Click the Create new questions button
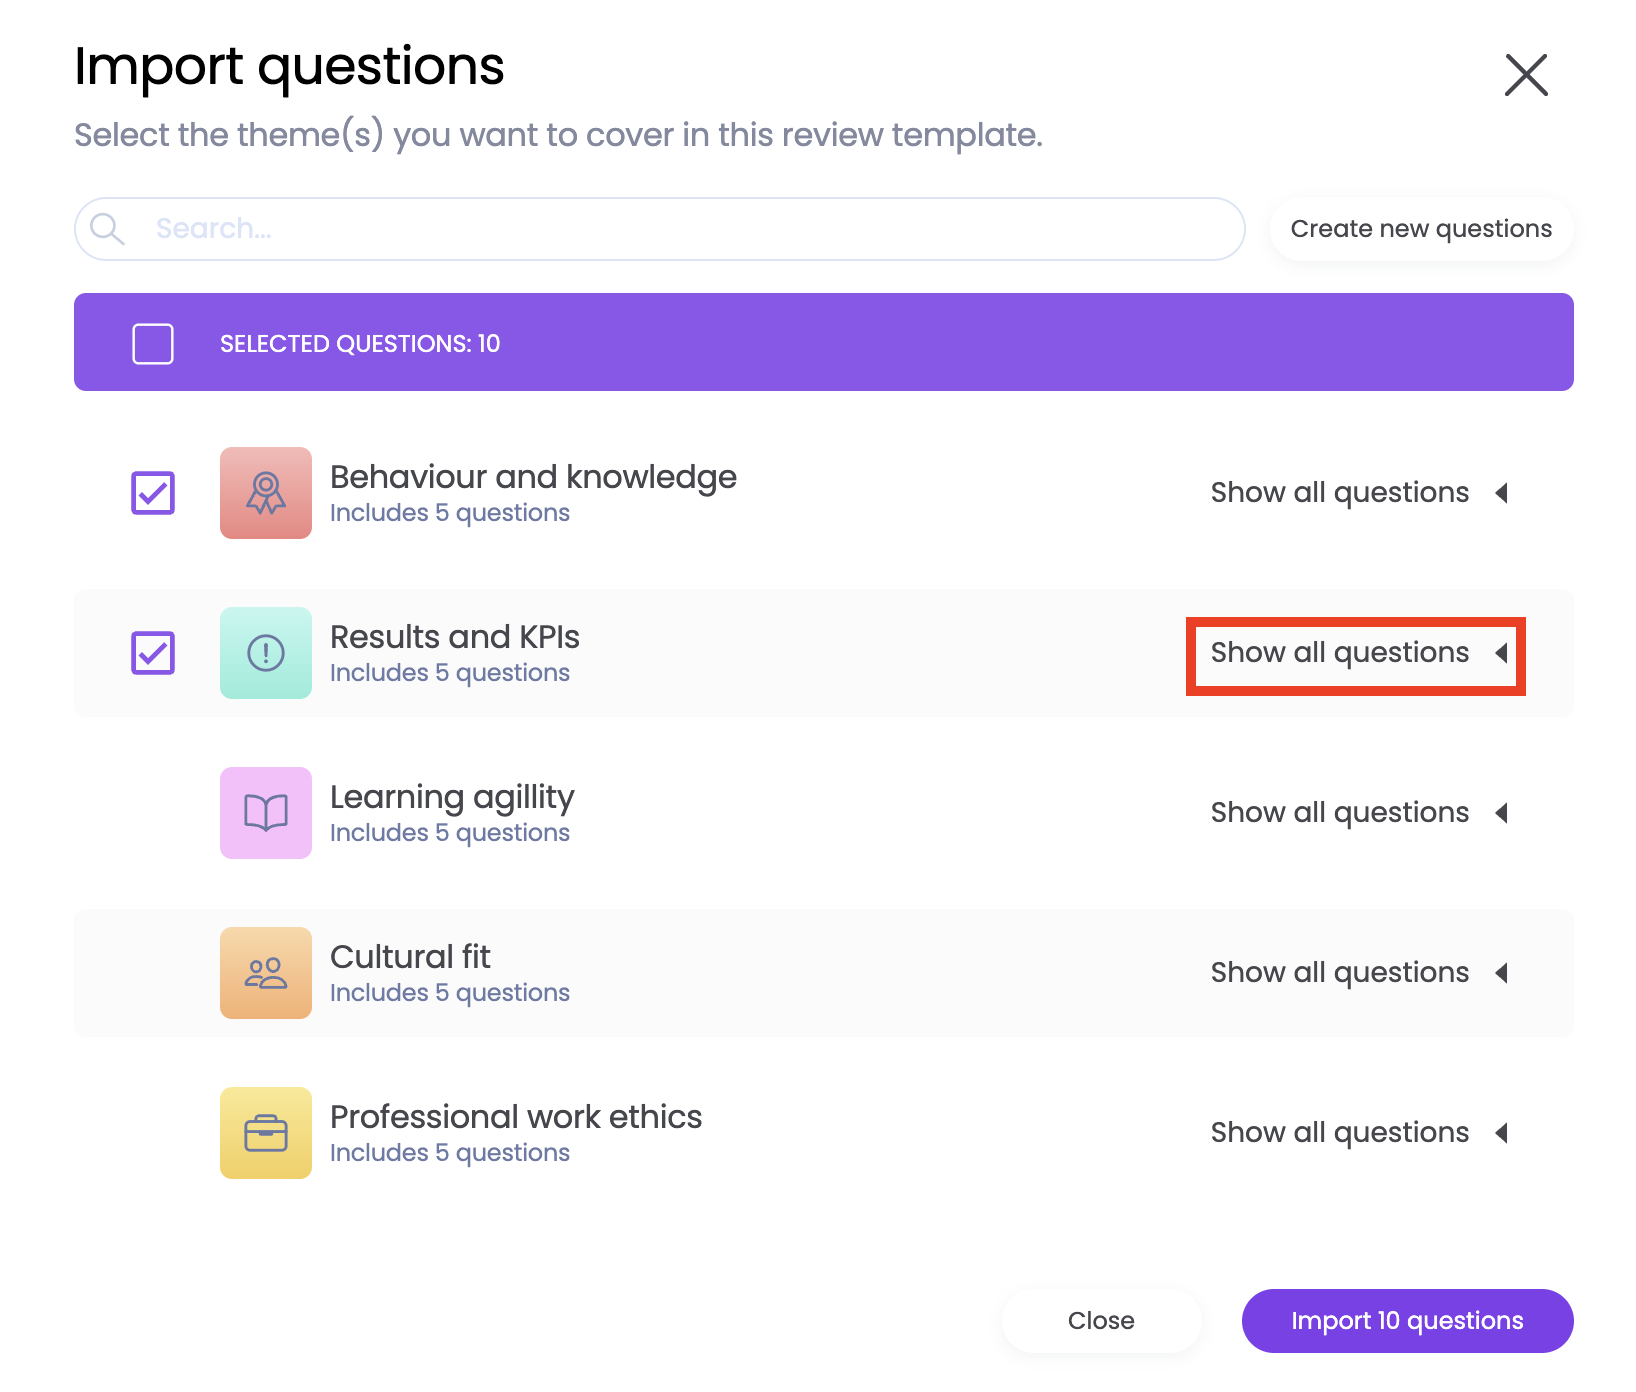This screenshot has height=1392, width=1636. pos(1421,229)
